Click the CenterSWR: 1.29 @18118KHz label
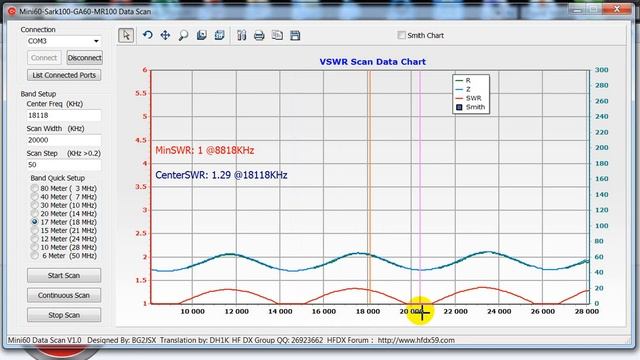 point(221,175)
